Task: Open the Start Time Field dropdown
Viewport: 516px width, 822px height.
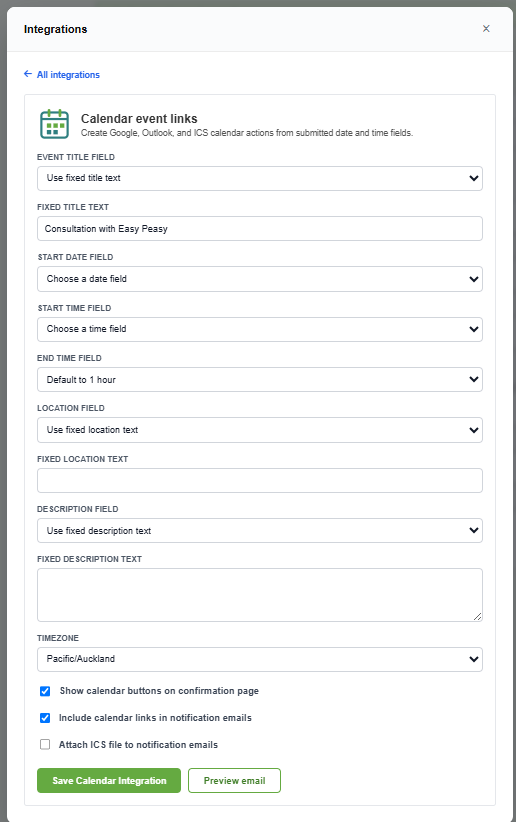Action: [x=260, y=329]
